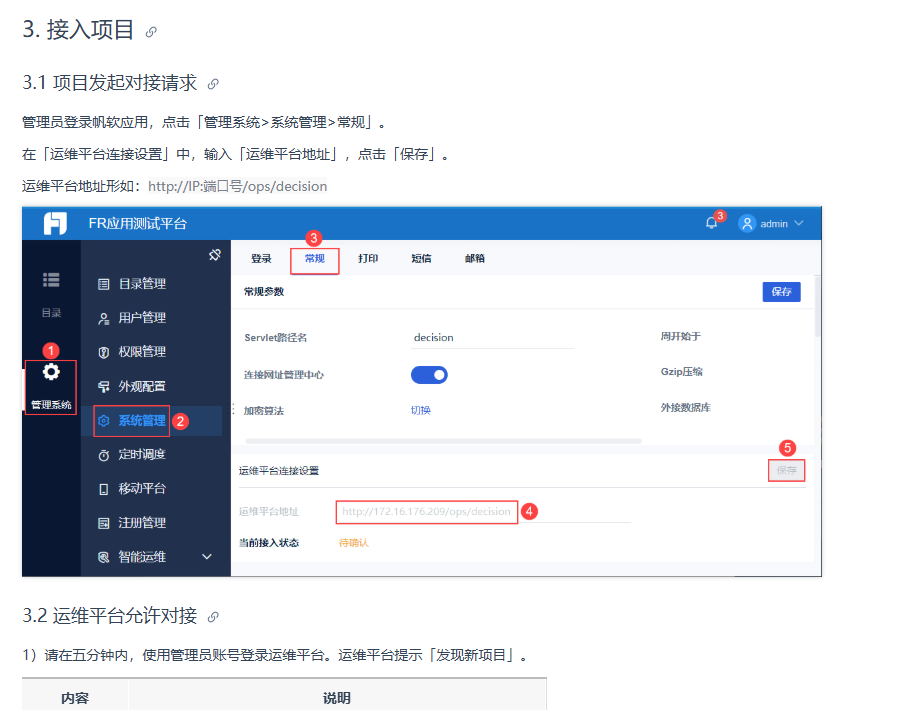This screenshot has width=912, height=710.
Task: Click the 内容 table header
Action: [x=75, y=698]
